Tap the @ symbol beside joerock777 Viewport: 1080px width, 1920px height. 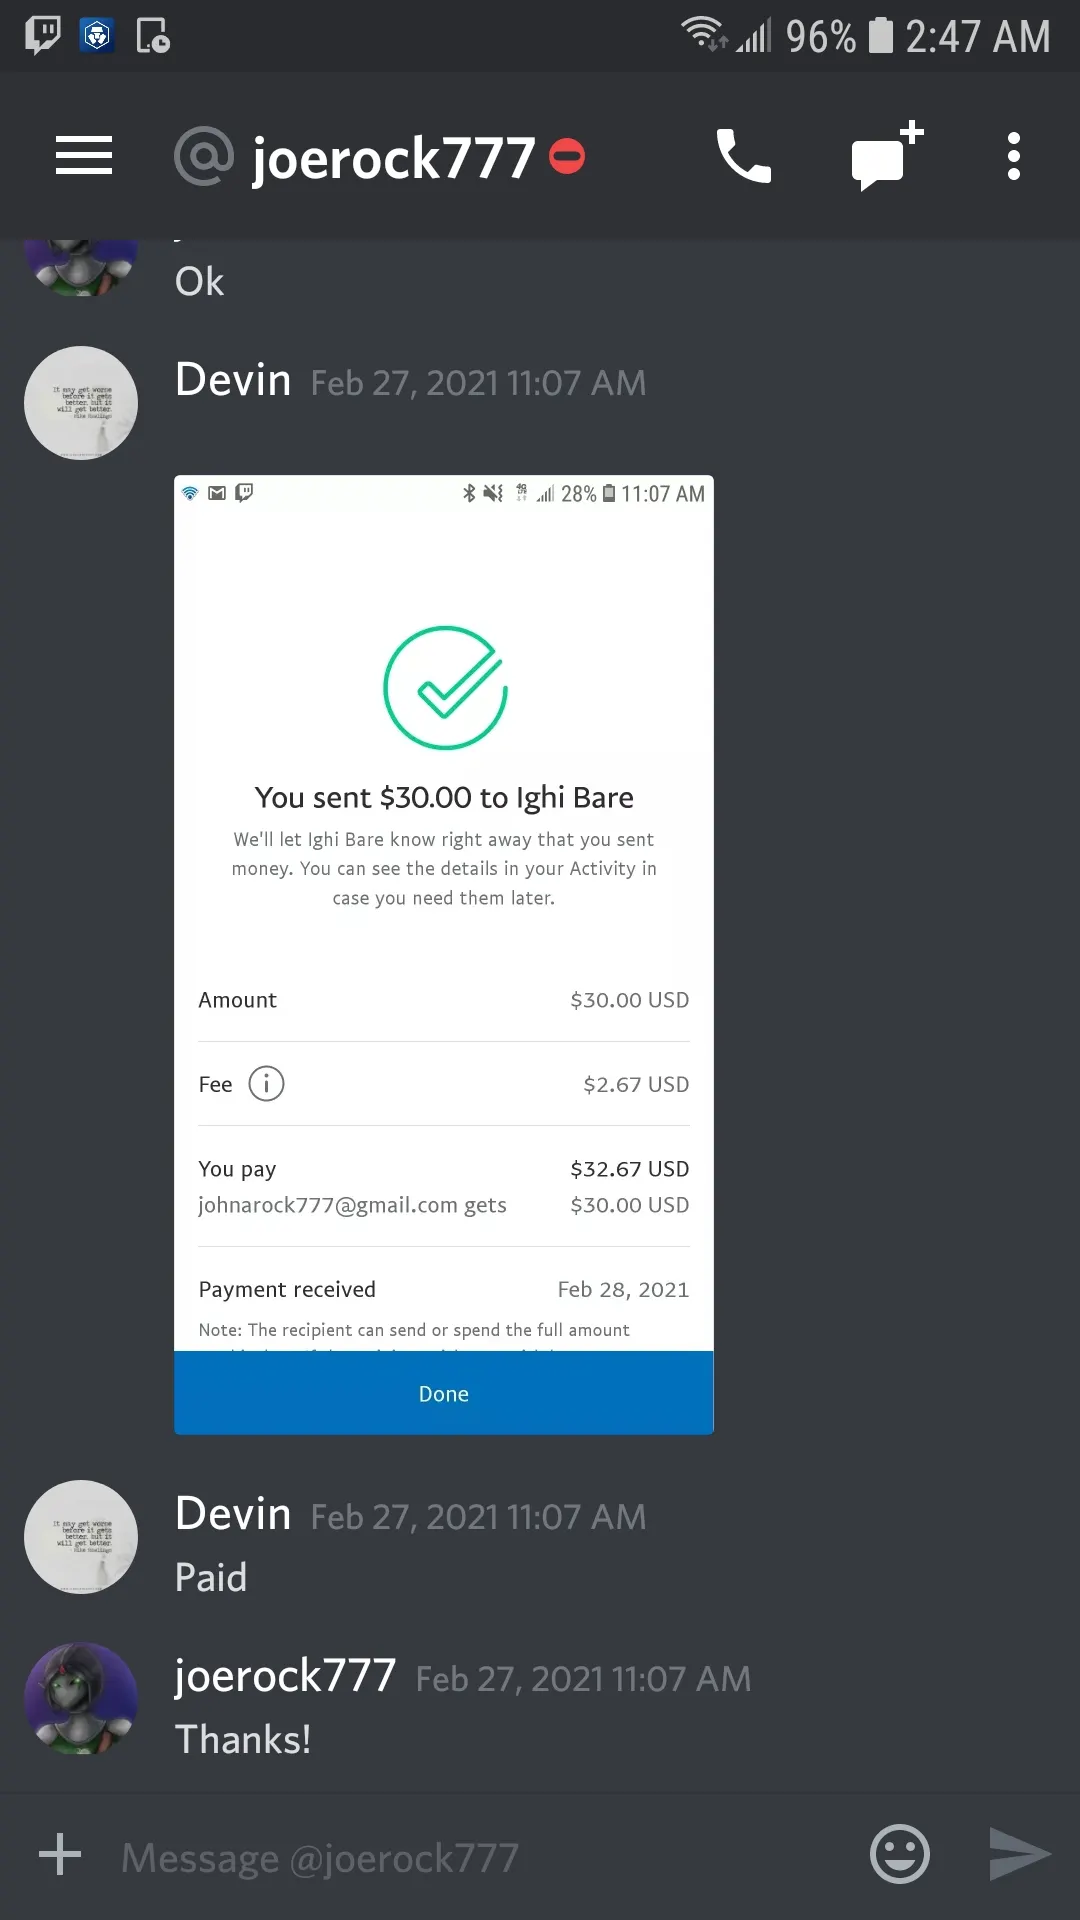coord(204,156)
